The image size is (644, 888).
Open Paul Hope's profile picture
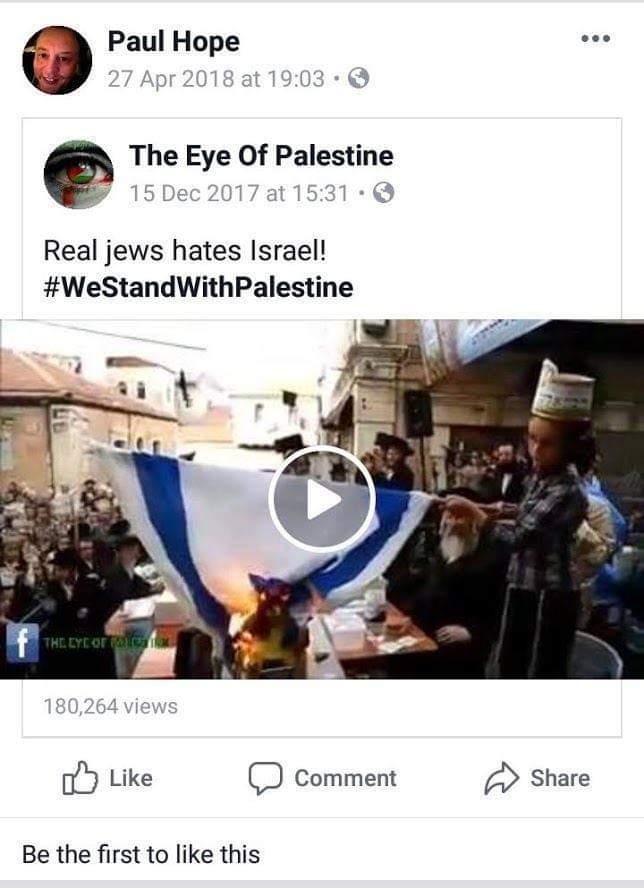click(x=57, y=60)
